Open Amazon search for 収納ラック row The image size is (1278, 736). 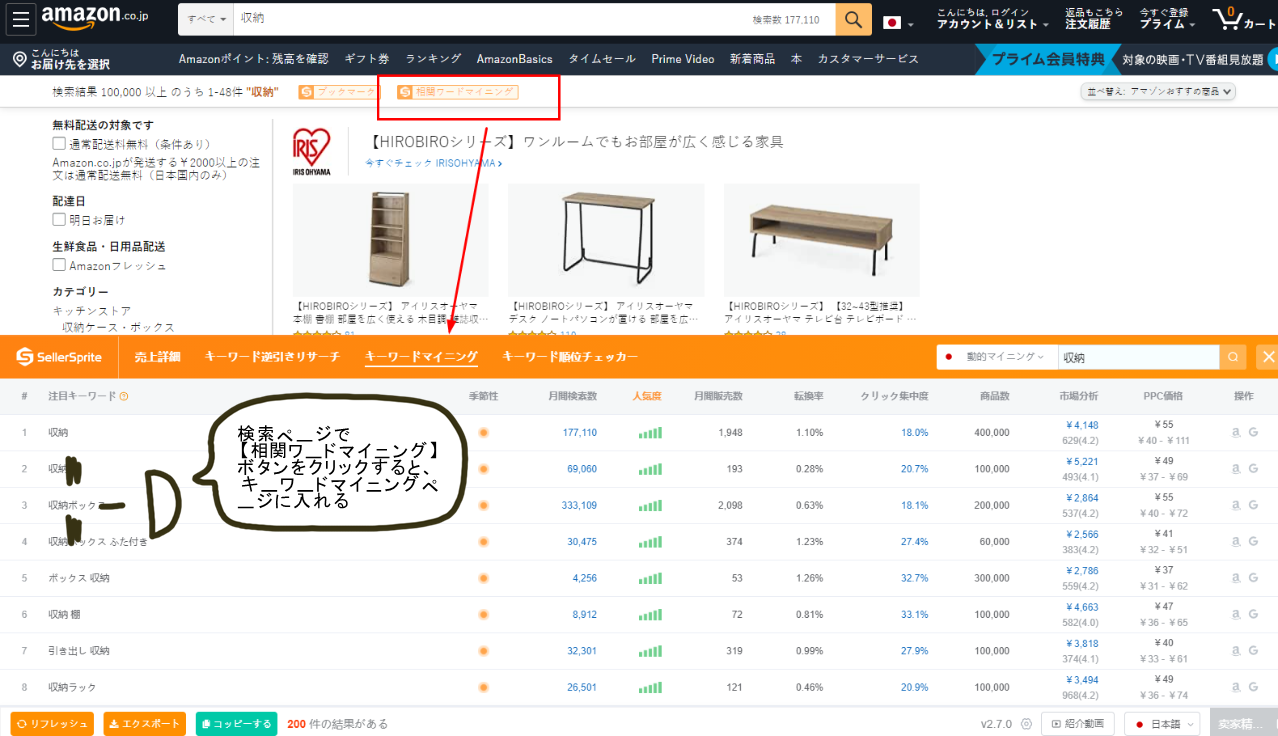(1235, 687)
